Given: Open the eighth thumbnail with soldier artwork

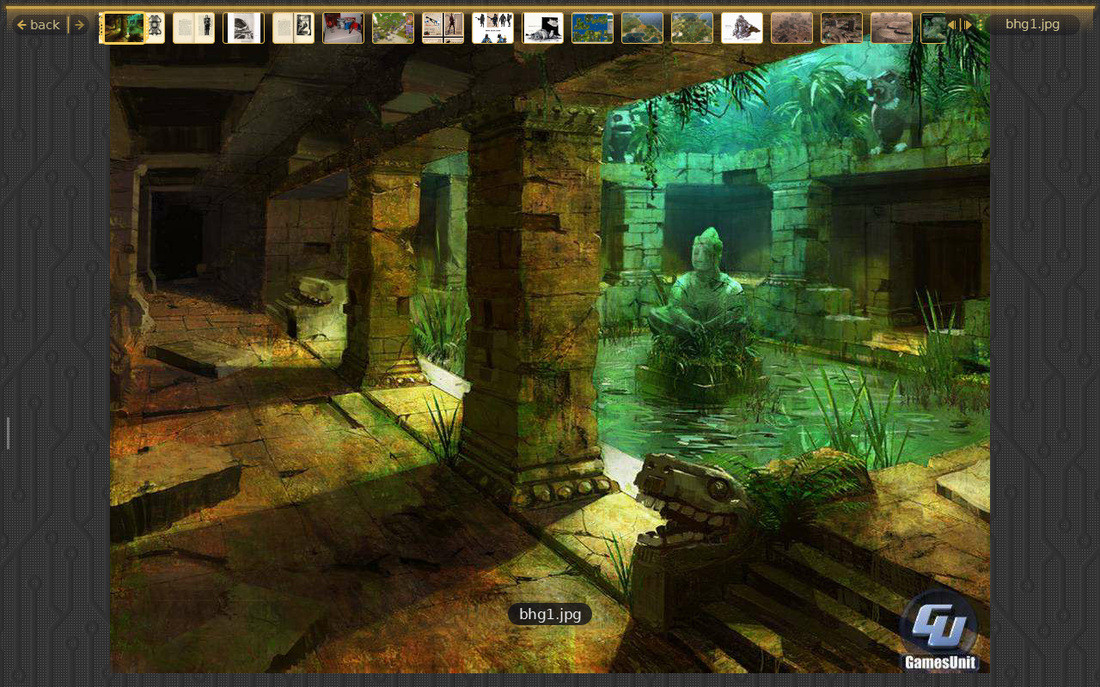Looking at the screenshot, I should point(443,28).
